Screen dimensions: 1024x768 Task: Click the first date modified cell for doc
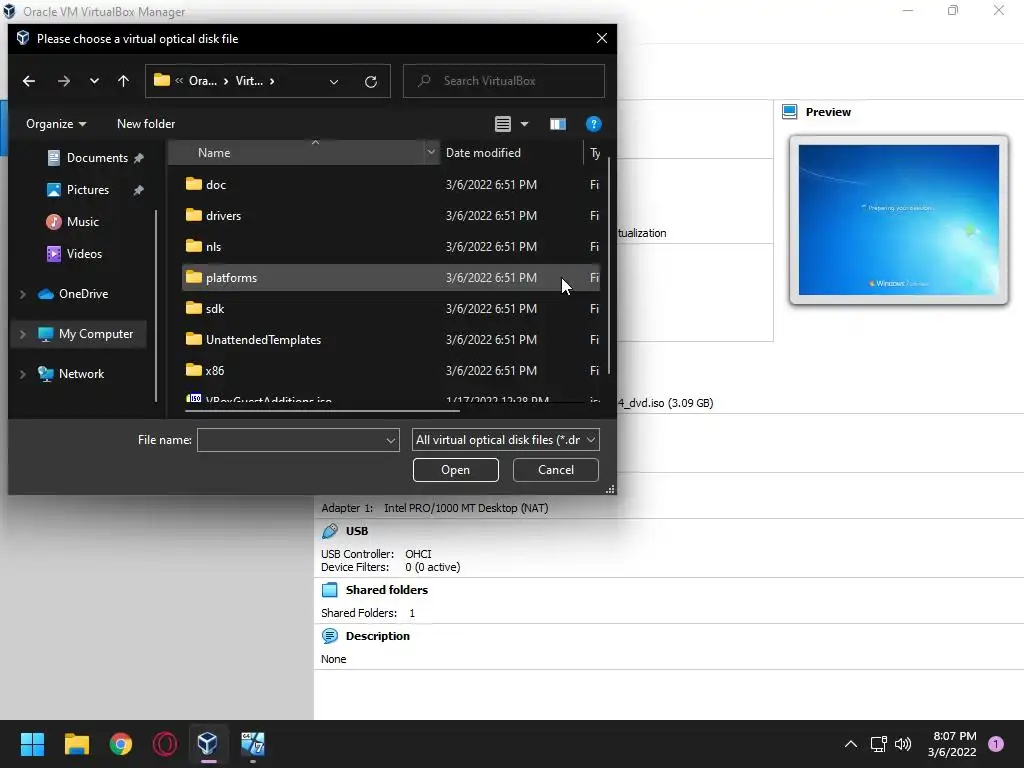tap(491, 185)
